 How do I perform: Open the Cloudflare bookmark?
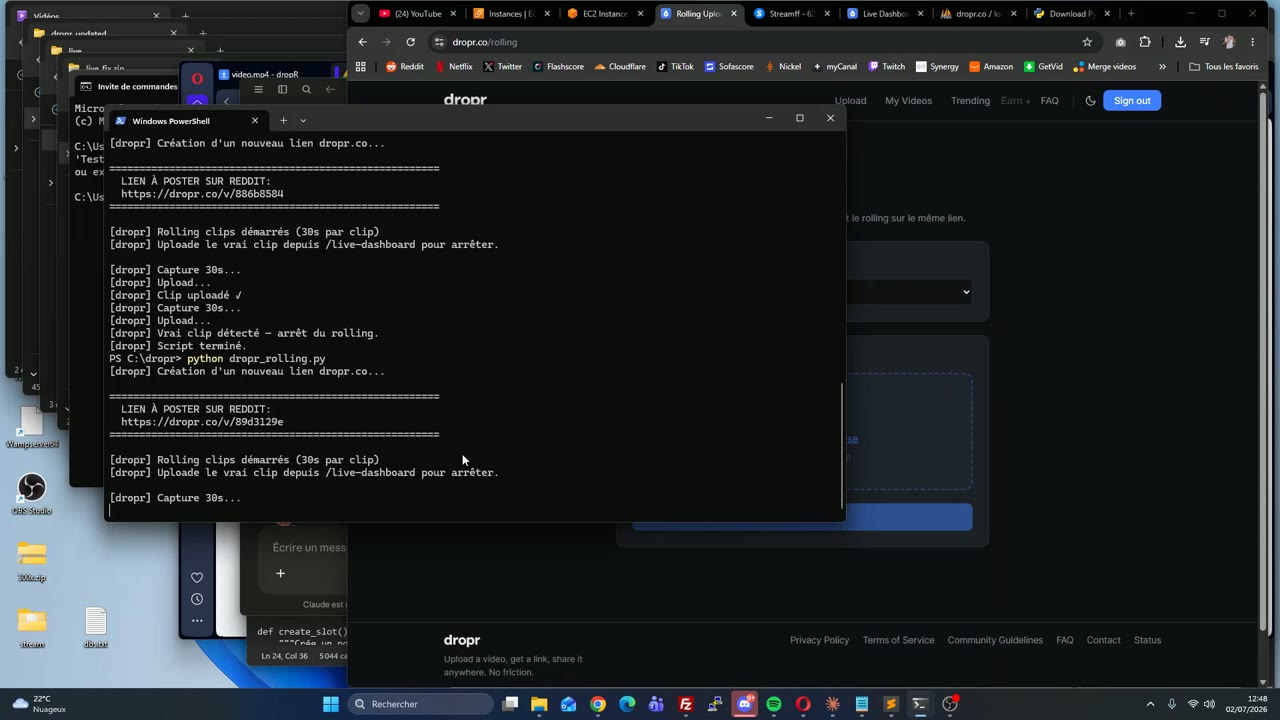point(620,67)
